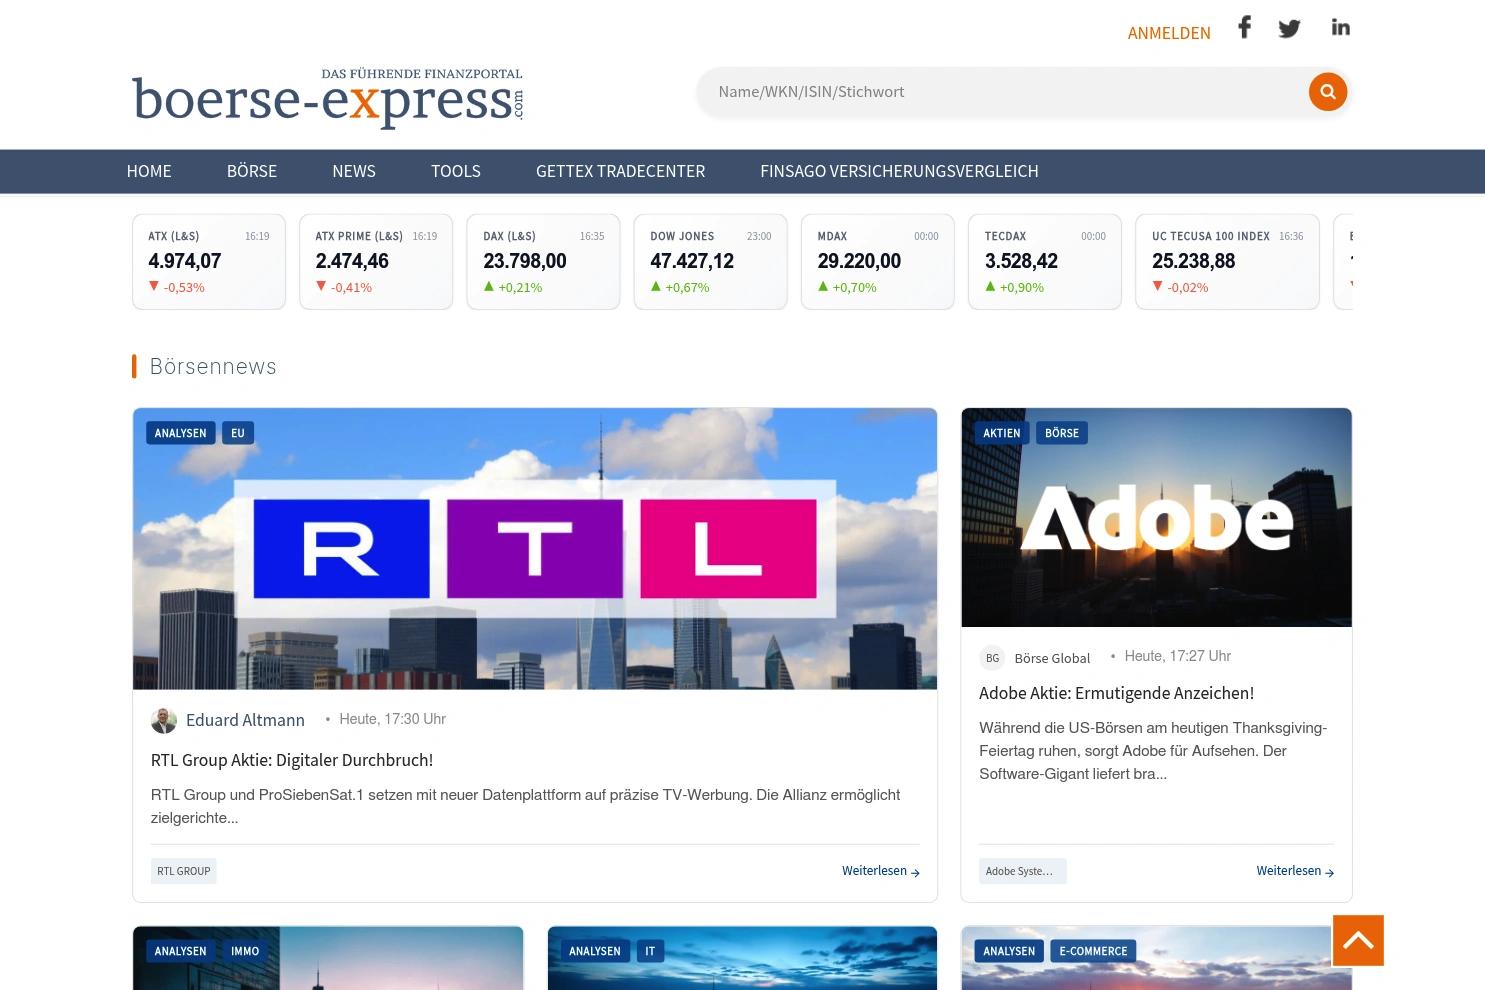Open the Twitter icon link
1485x990 pixels.
[x=1289, y=28]
